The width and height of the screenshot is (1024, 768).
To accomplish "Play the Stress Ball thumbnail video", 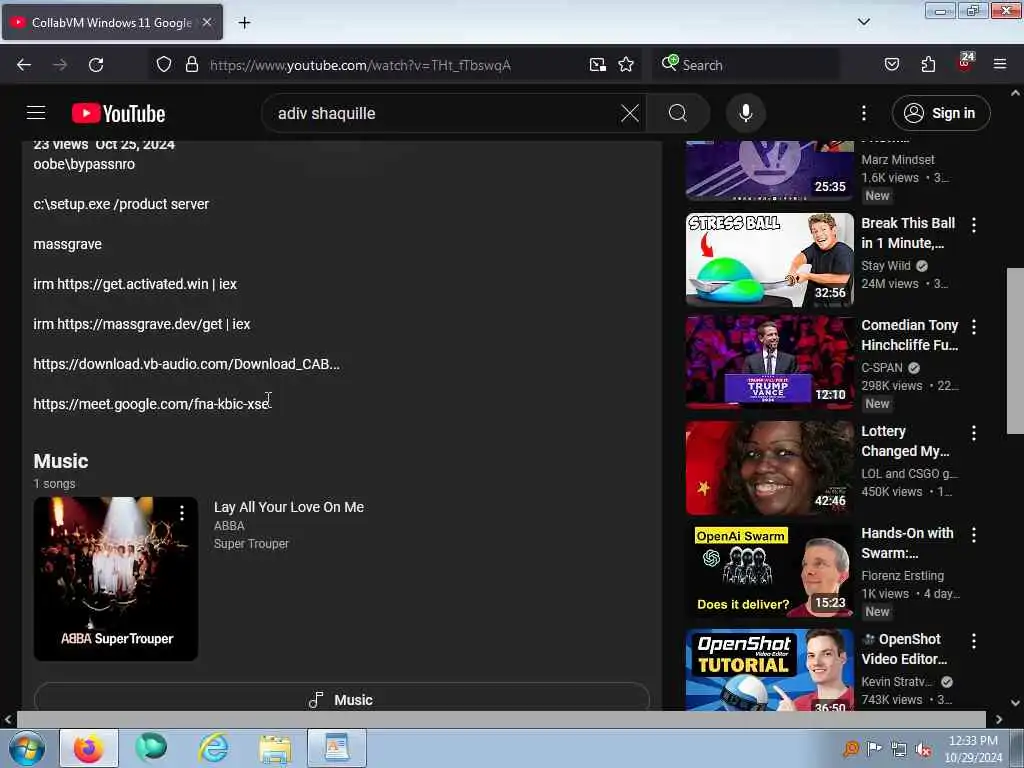I will click(x=770, y=260).
